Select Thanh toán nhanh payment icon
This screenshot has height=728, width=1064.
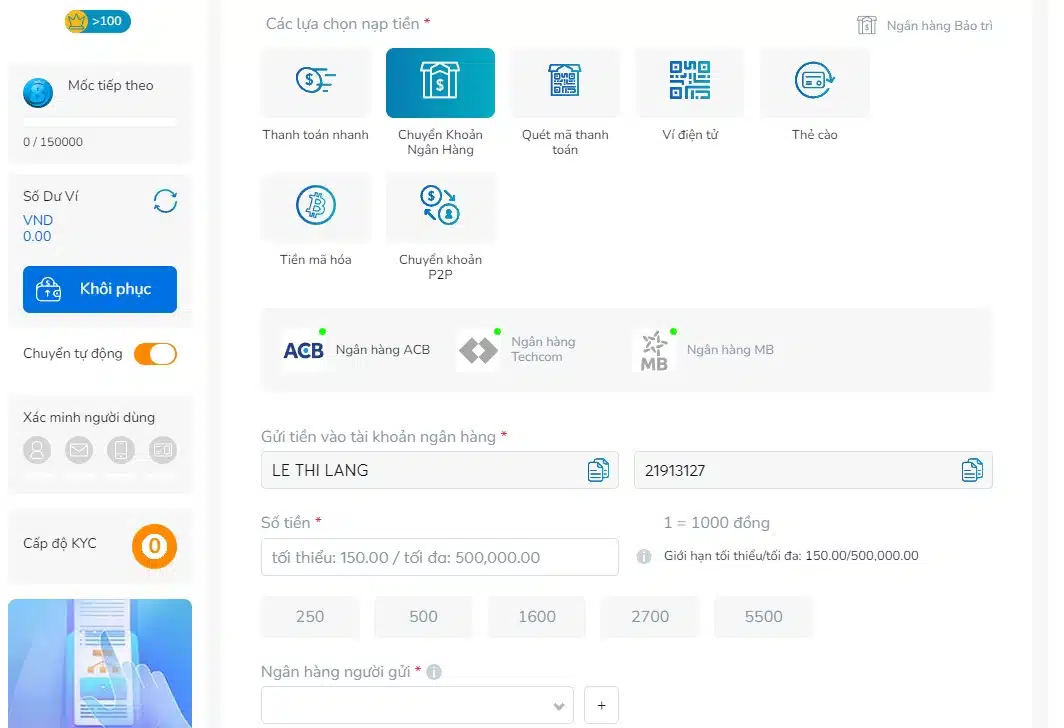coord(315,83)
